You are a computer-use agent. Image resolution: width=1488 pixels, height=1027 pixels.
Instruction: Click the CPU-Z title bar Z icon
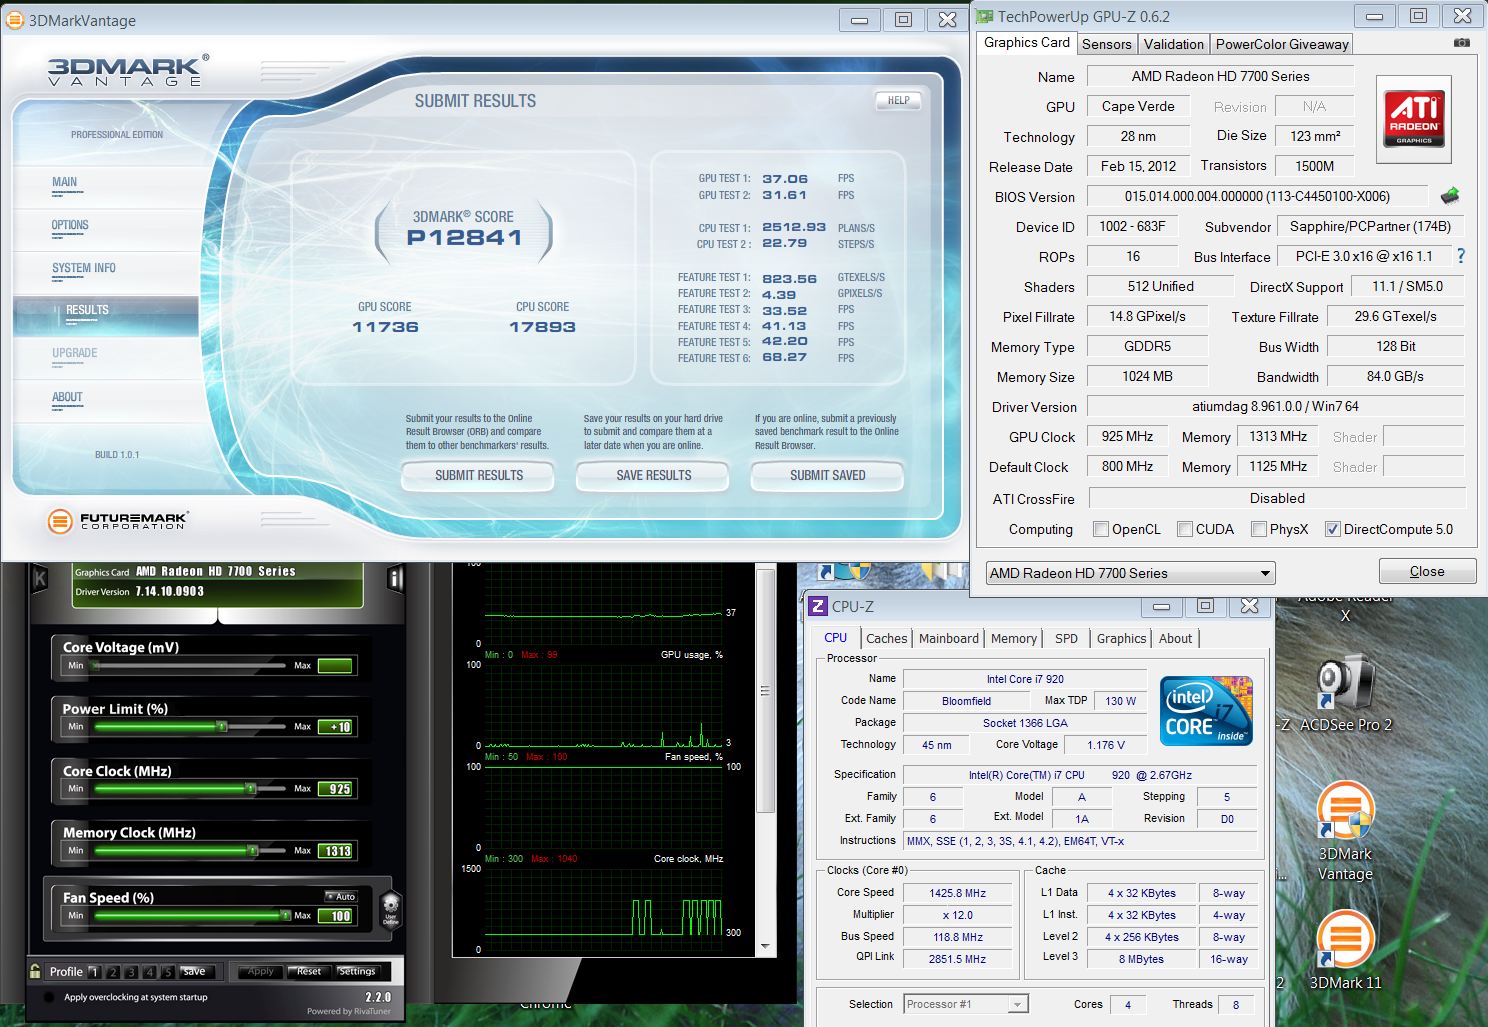pyautogui.click(x=818, y=606)
